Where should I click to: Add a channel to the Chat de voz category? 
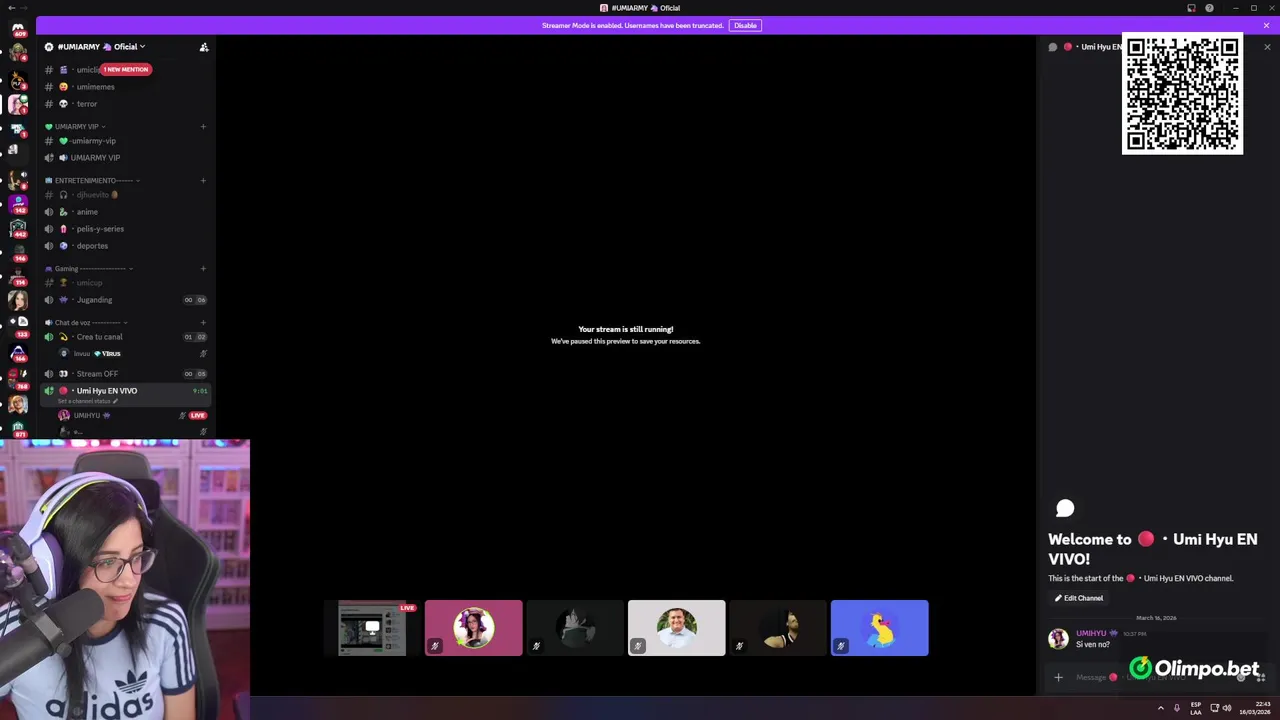point(203,323)
